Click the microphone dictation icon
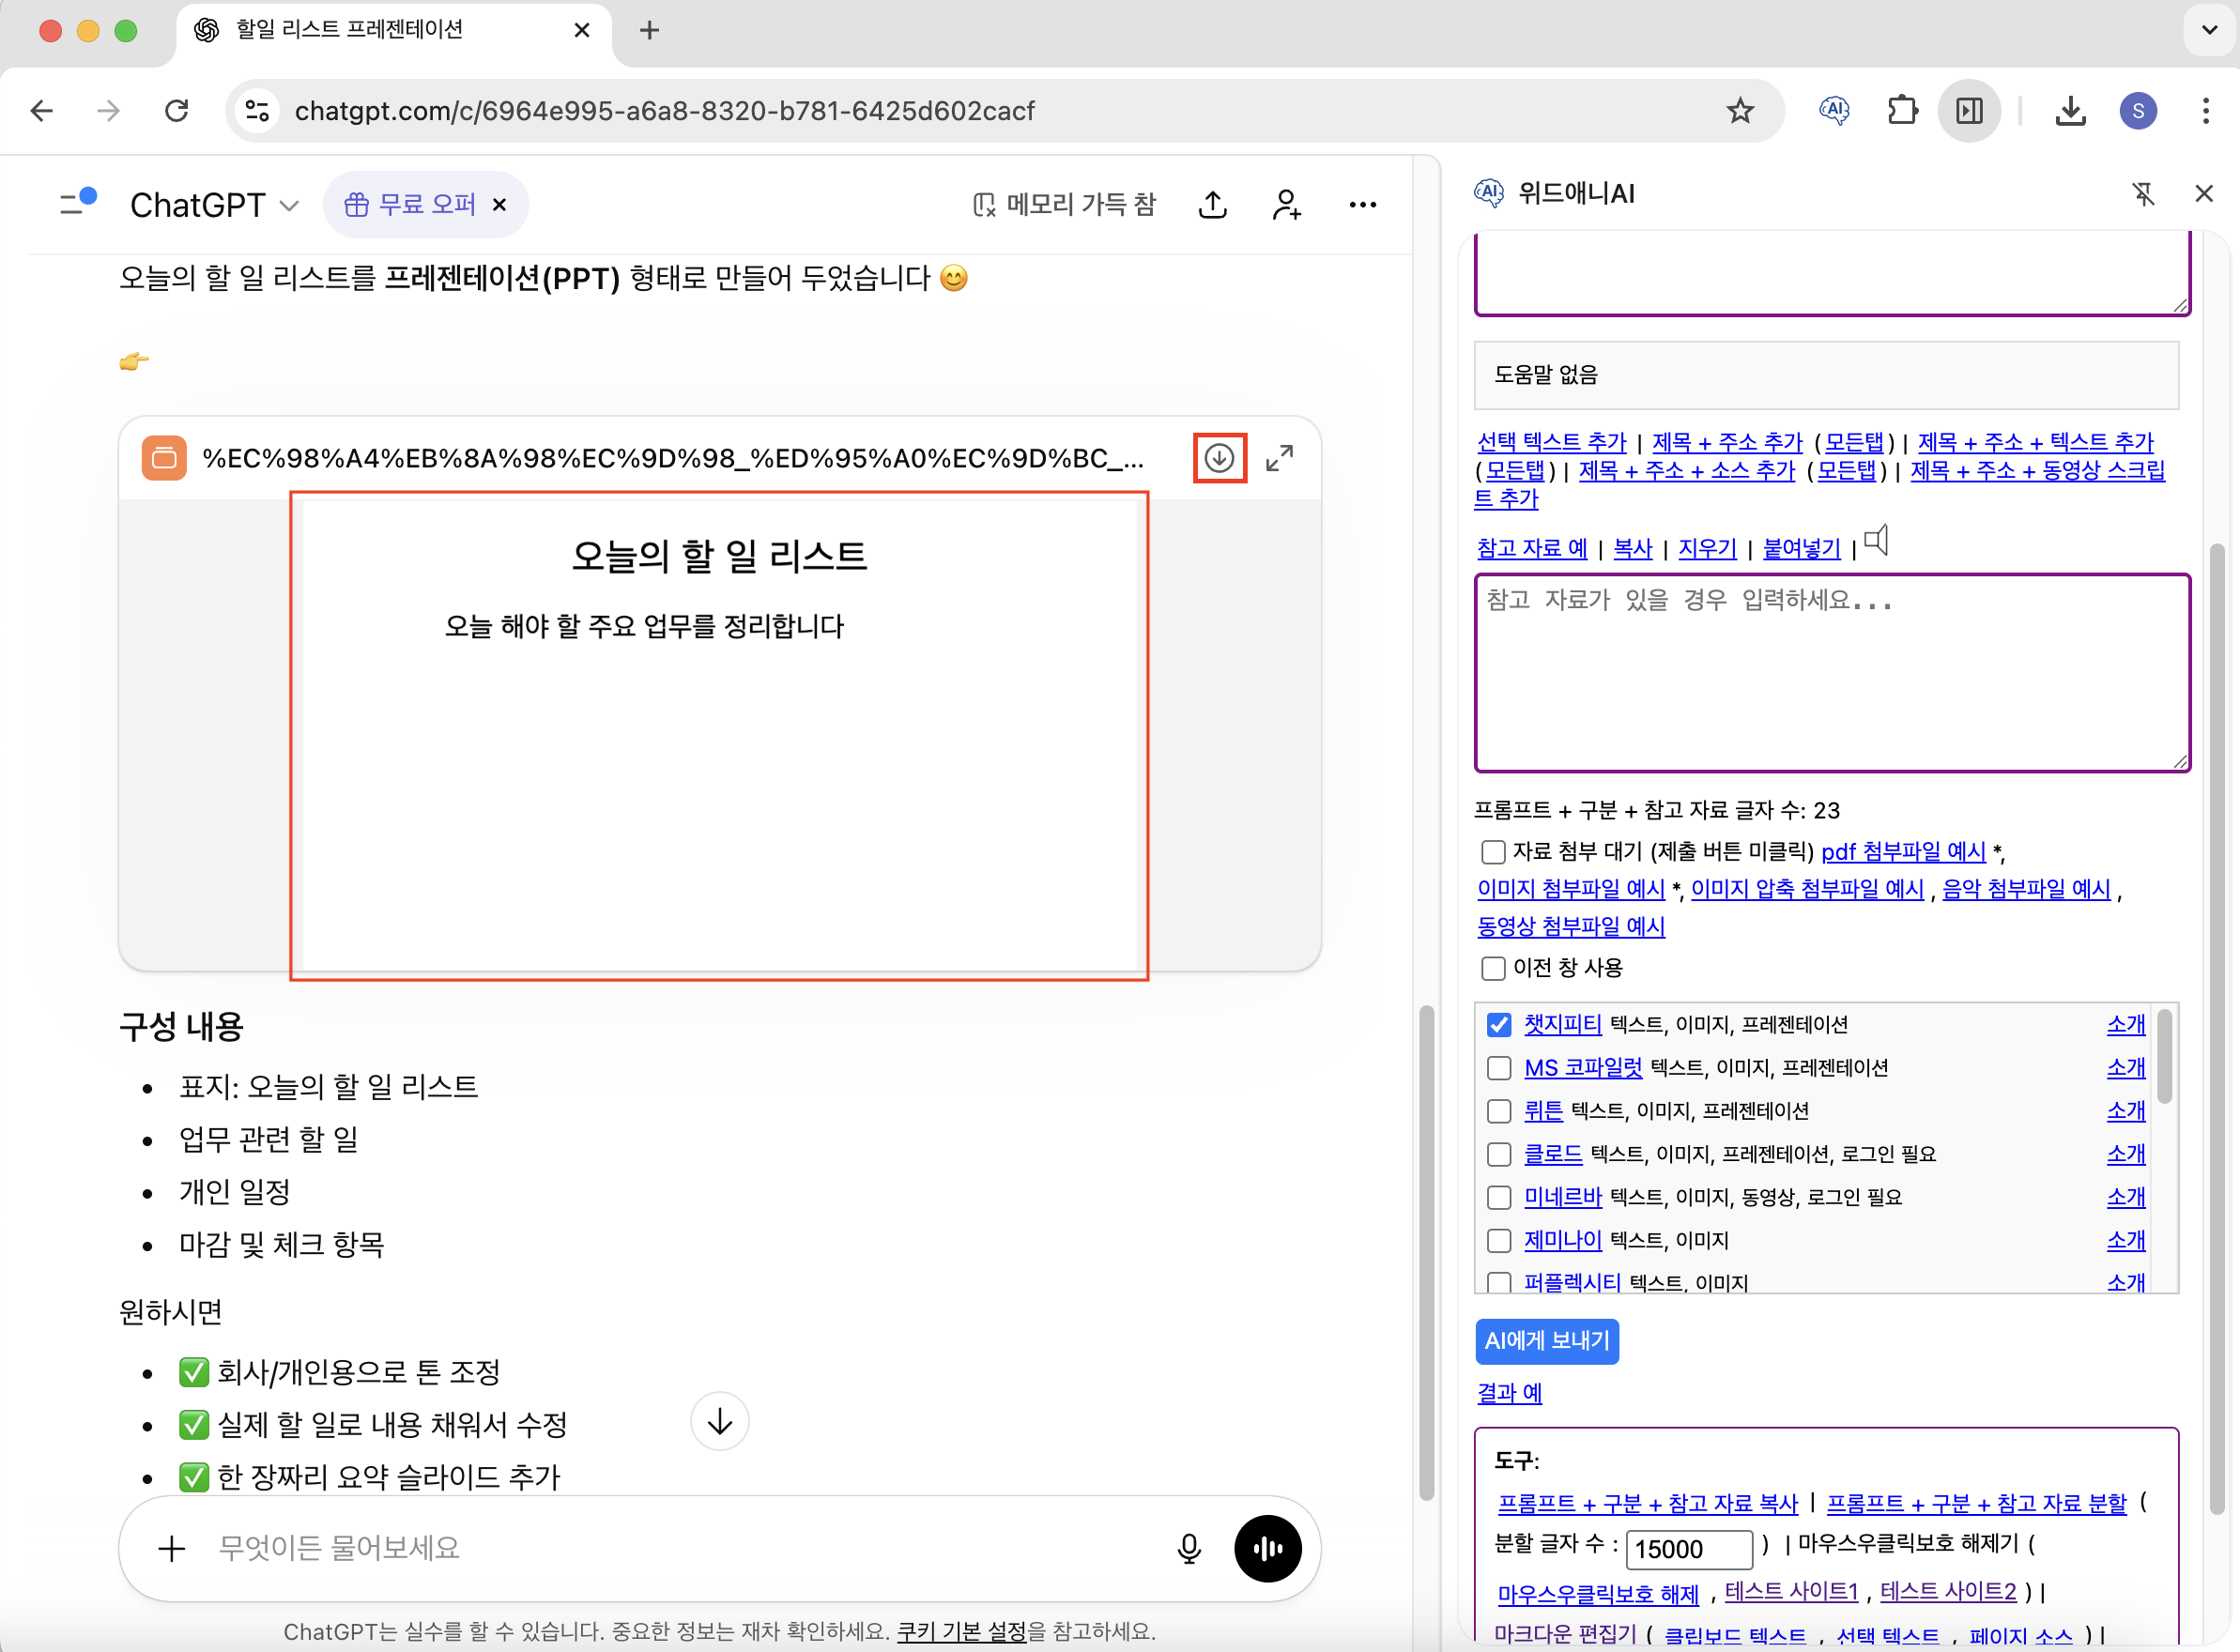 [1188, 1548]
